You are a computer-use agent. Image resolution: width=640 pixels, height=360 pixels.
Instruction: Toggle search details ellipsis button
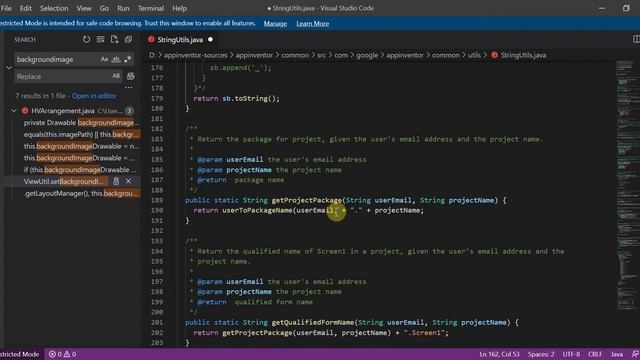[129, 87]
